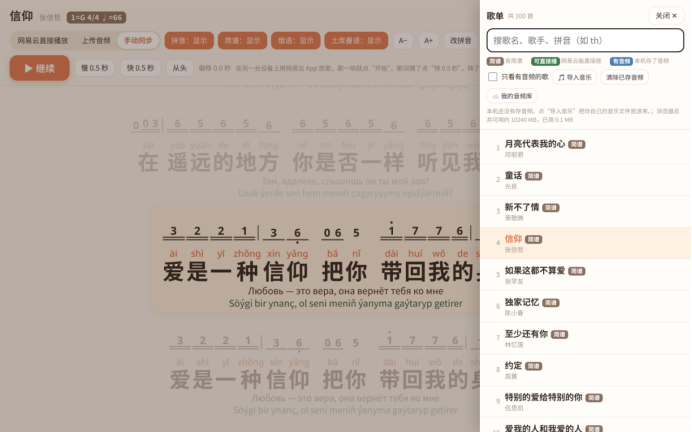Select 上传音频 mode tab
Screen dimensions: 692x432
point(96,41)
